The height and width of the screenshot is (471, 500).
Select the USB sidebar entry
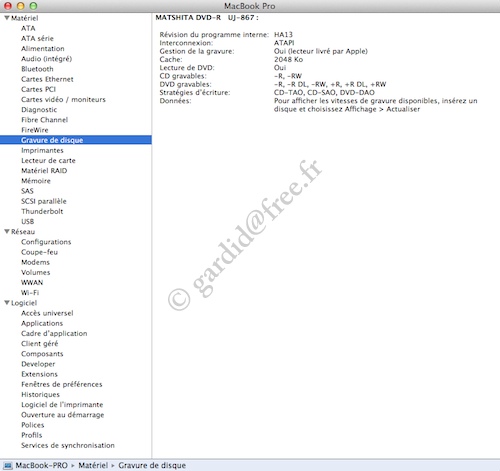pos(27,222)
